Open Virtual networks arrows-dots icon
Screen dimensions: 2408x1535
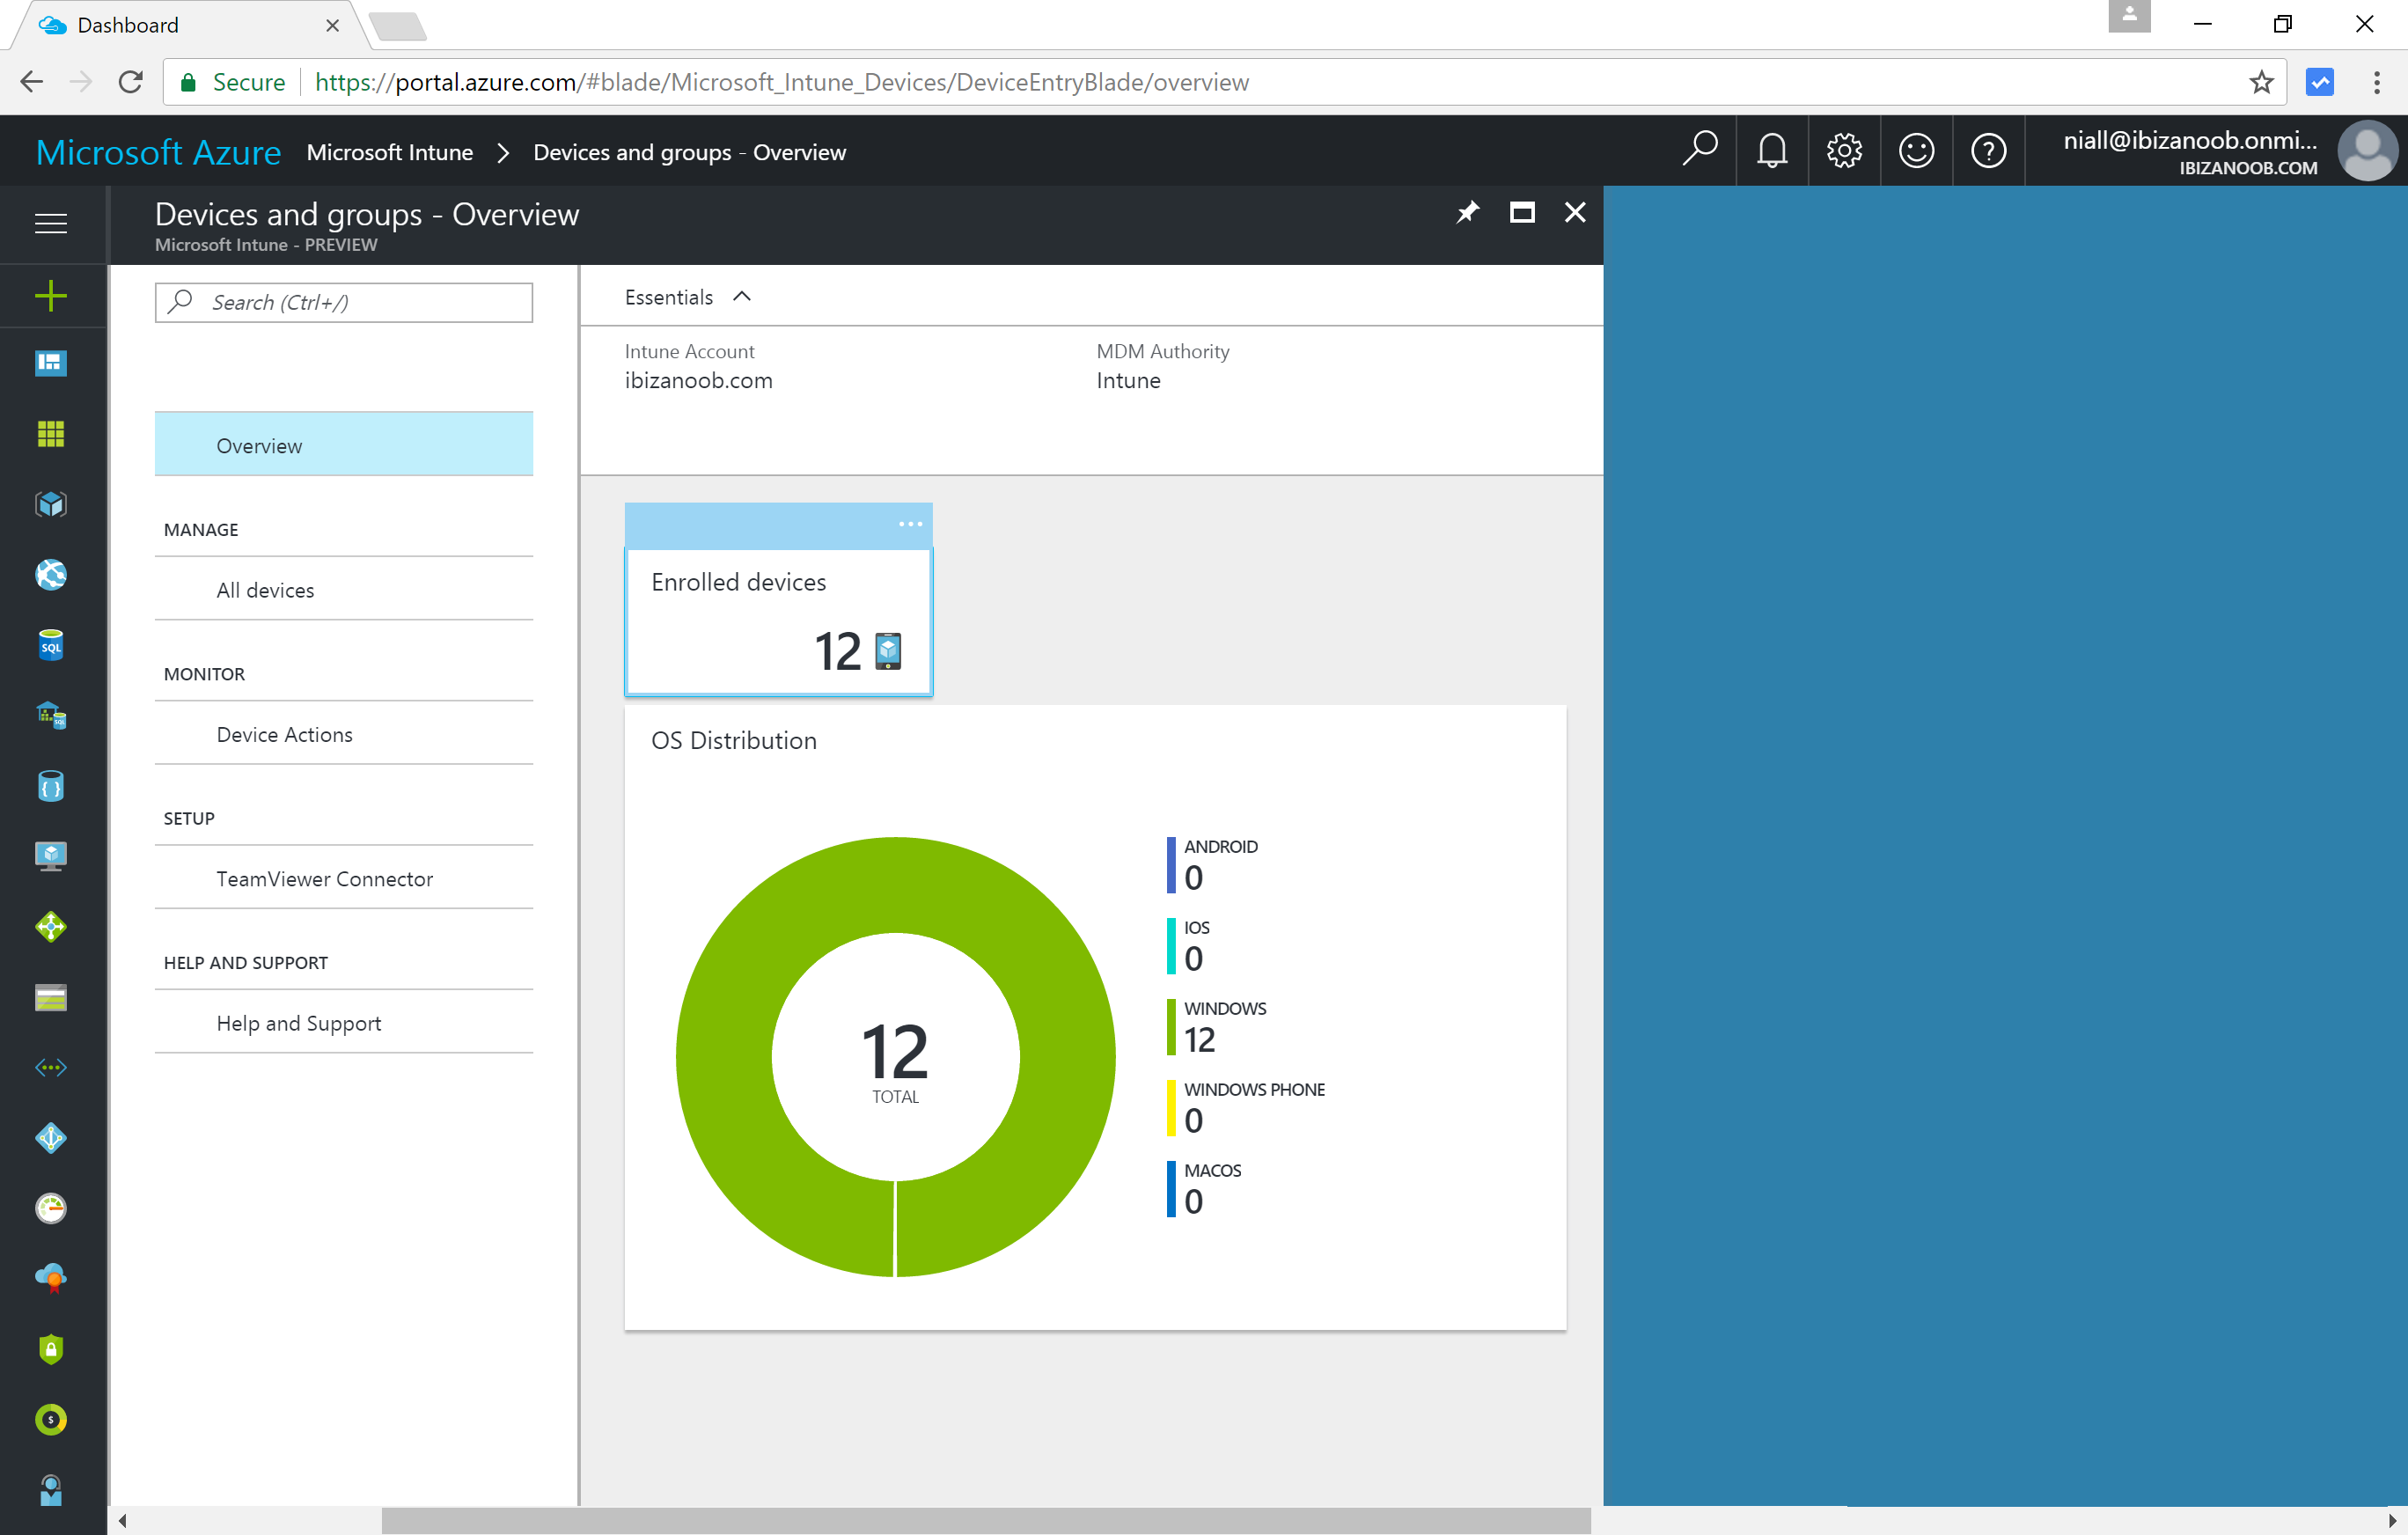point(51,1068)
